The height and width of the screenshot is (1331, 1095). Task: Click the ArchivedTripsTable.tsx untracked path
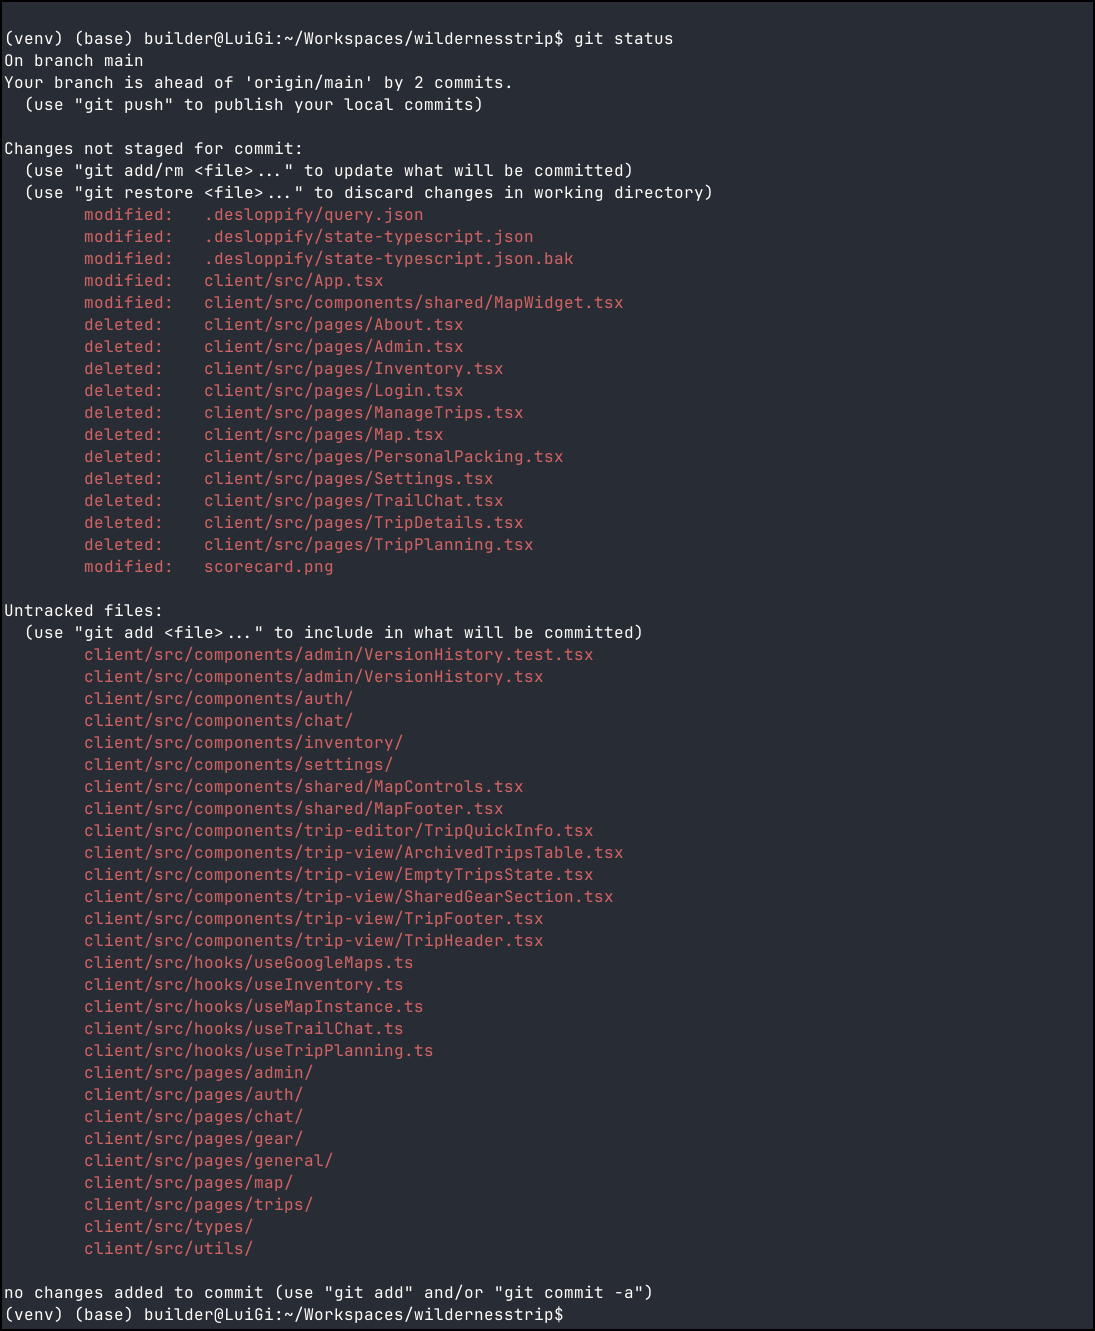coord(353,853)
